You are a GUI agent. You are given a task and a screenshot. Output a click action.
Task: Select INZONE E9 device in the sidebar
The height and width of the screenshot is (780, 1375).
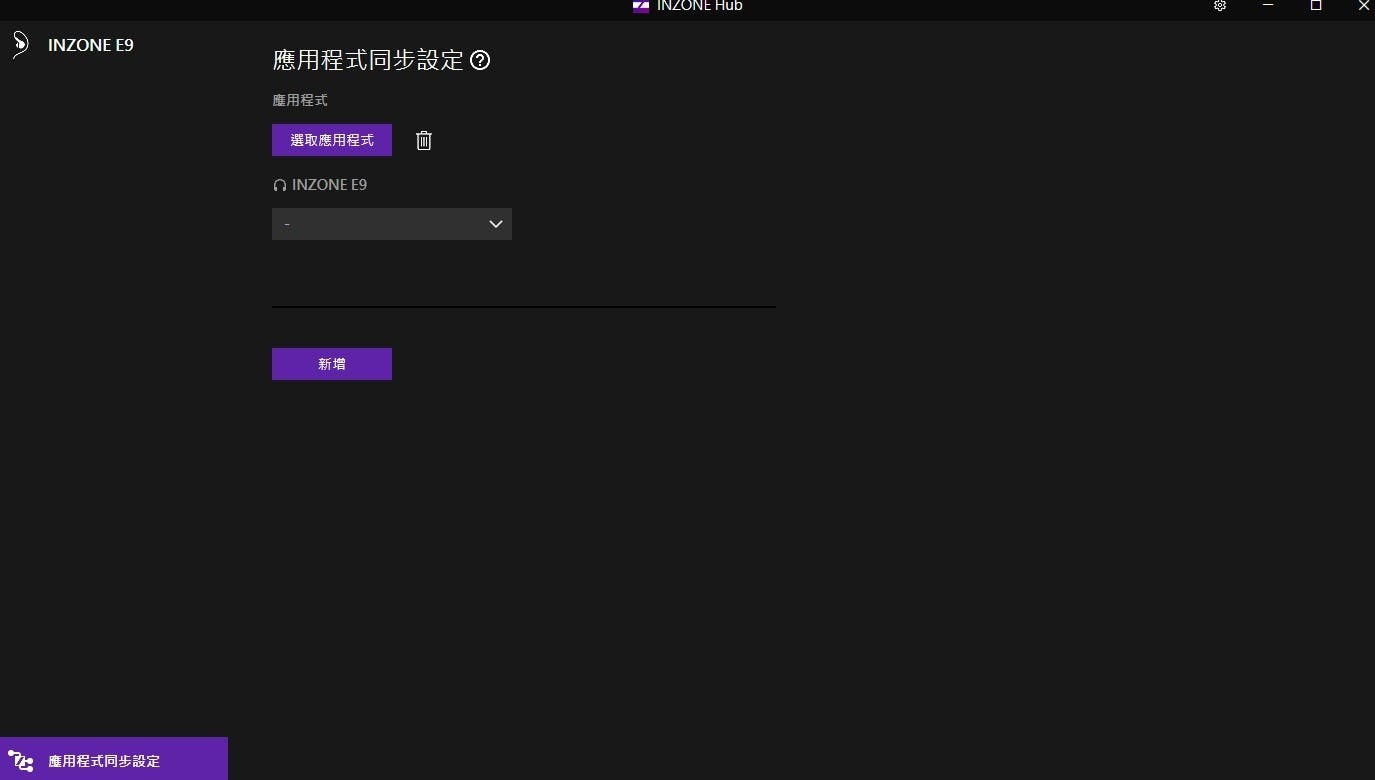coord(91,45)
